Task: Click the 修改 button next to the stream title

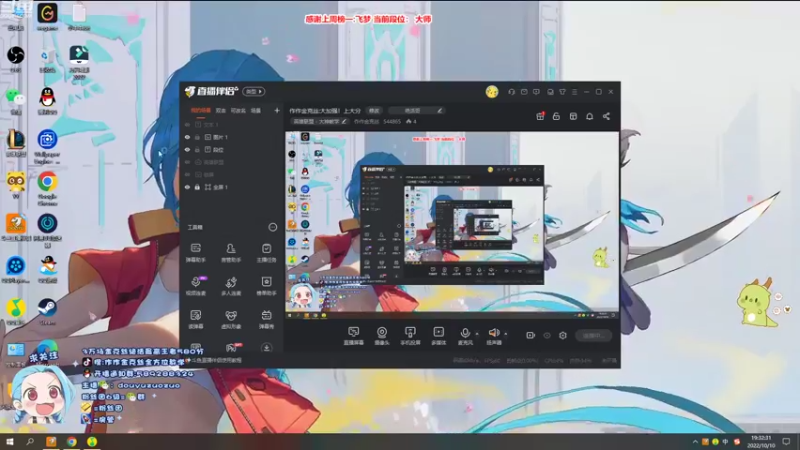Action: (x=374, y=110)
